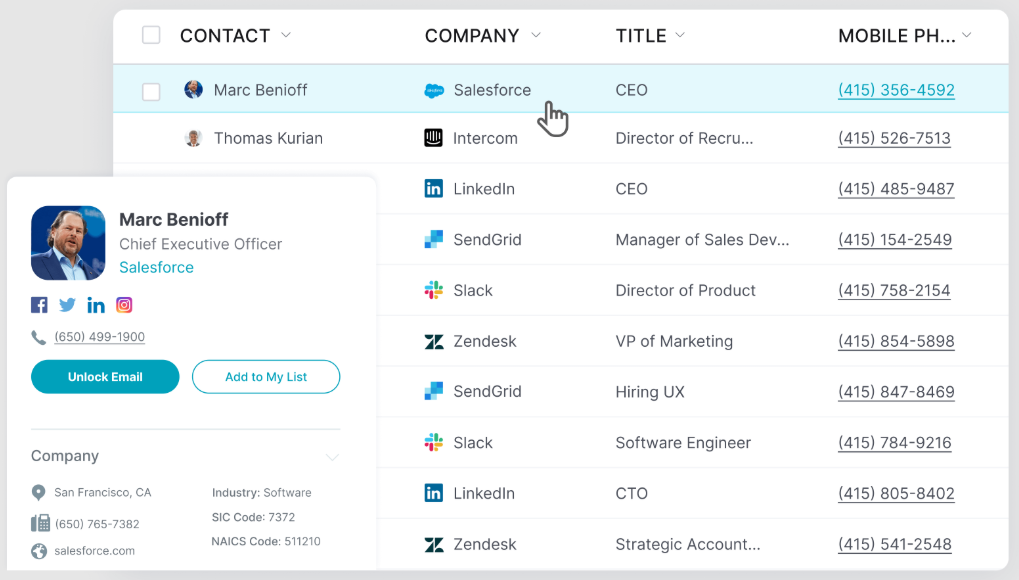This screenshot has width=1019, height=580.
Task: Click the SendGrid logo in Manager of Sales row
Action: [x=433, y=239]
